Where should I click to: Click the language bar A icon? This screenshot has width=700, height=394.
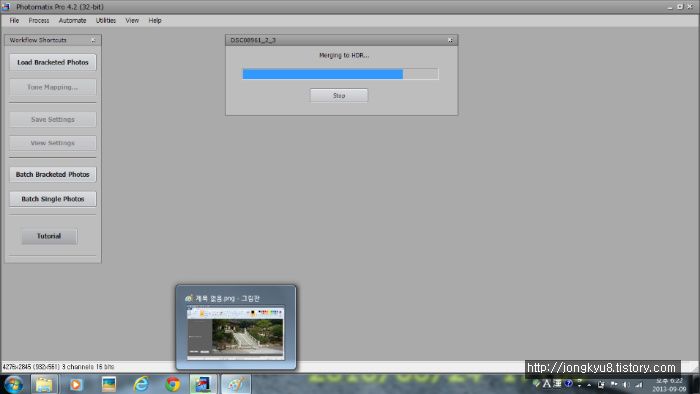tap(547, 384)
